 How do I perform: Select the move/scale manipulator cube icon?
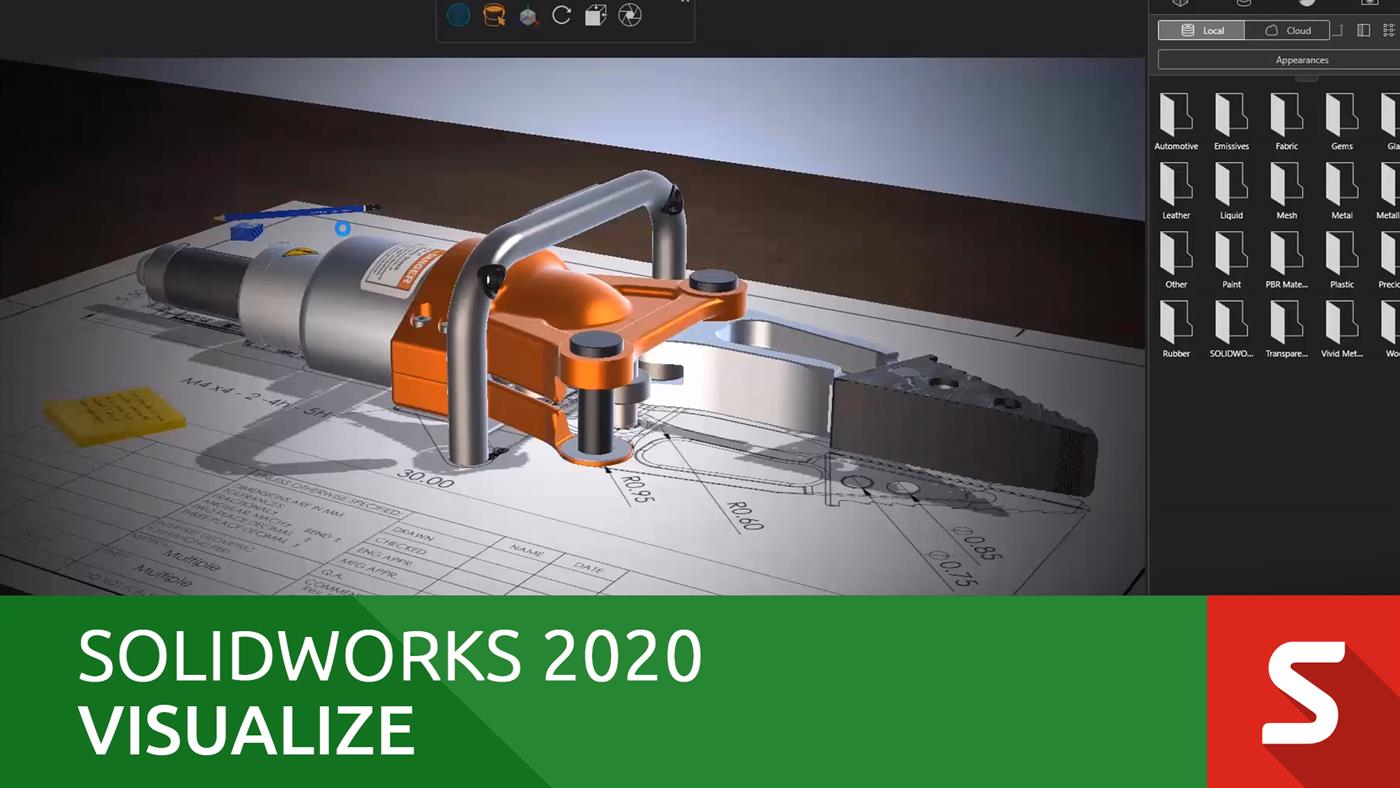[x=595, y=15]
